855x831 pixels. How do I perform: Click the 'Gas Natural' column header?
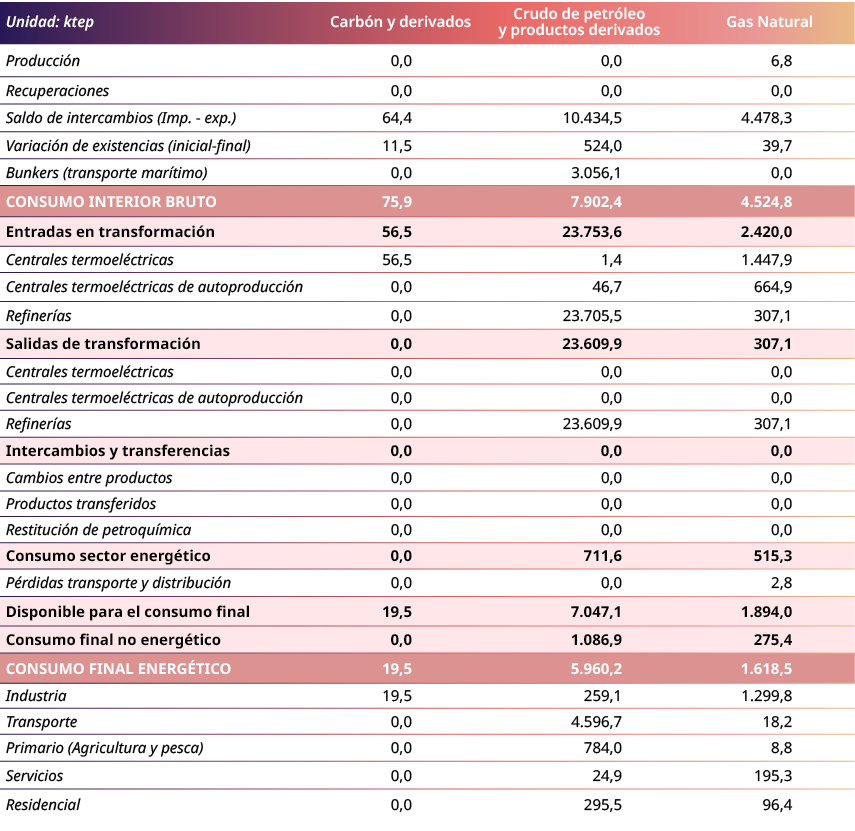pos(769,22)
